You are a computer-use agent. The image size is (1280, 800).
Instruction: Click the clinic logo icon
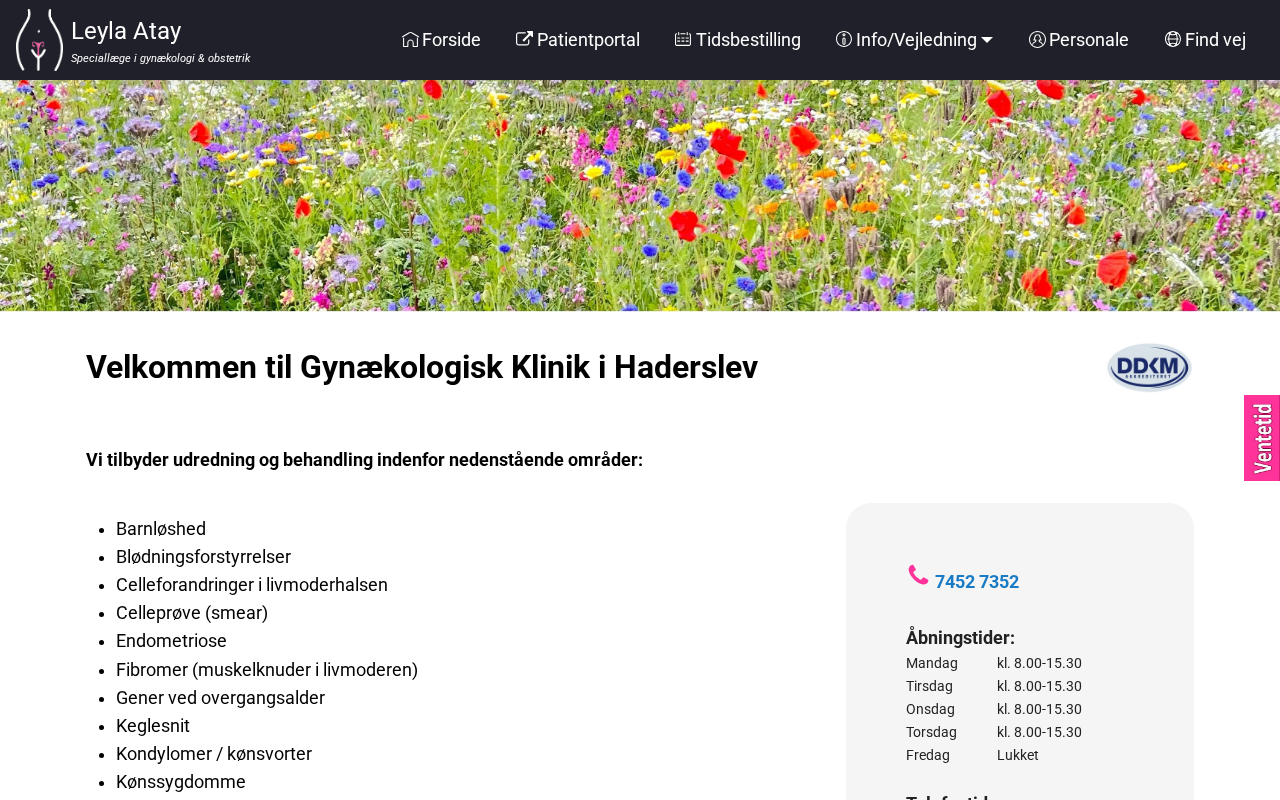39,40
